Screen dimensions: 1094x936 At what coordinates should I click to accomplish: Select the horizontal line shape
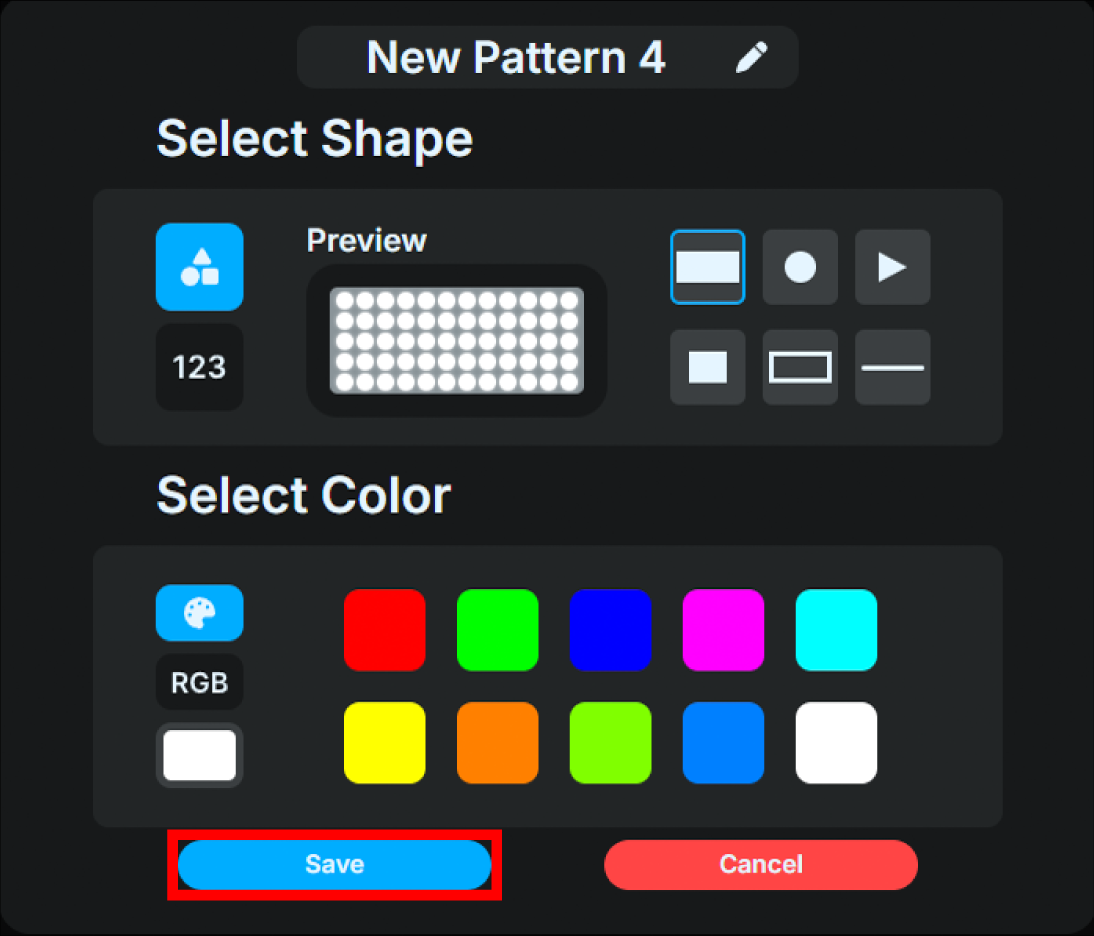pos(892,367)
